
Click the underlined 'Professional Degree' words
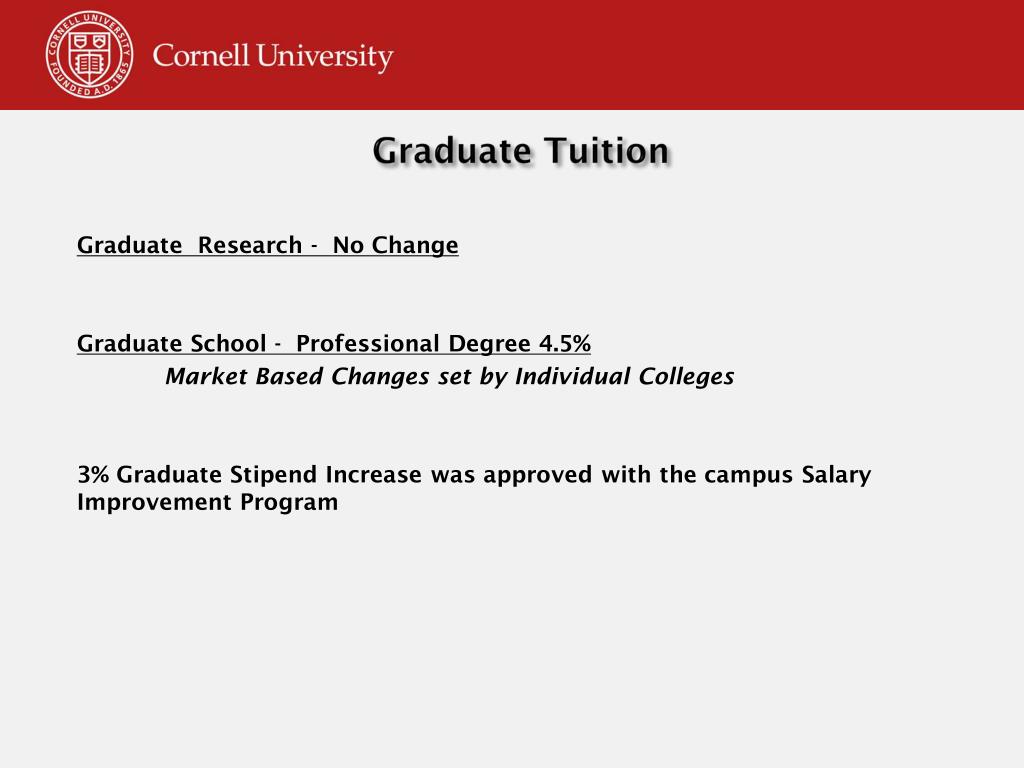413,344
